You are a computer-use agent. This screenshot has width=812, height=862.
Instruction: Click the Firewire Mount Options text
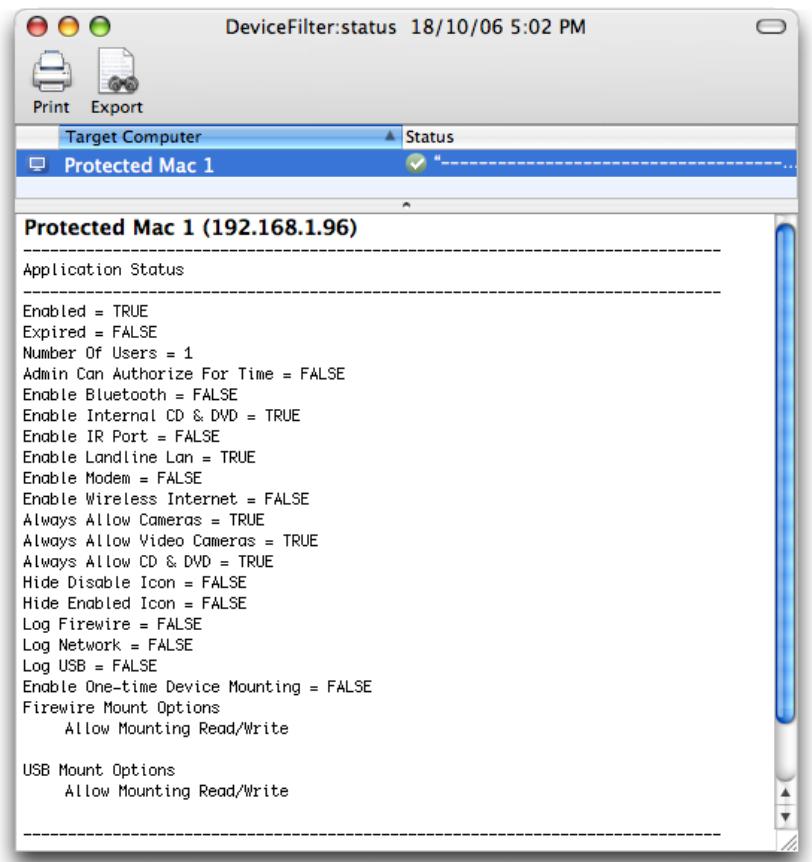(121, 708)
